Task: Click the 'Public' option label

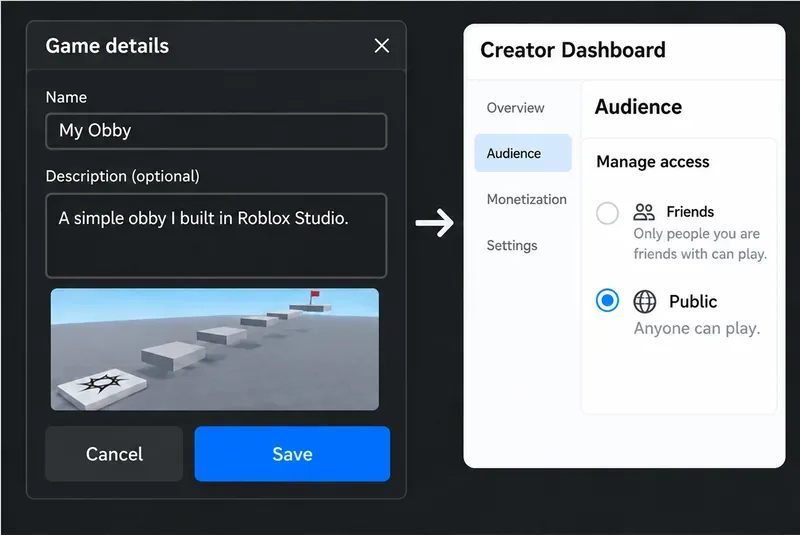Action: click(693, 301)
